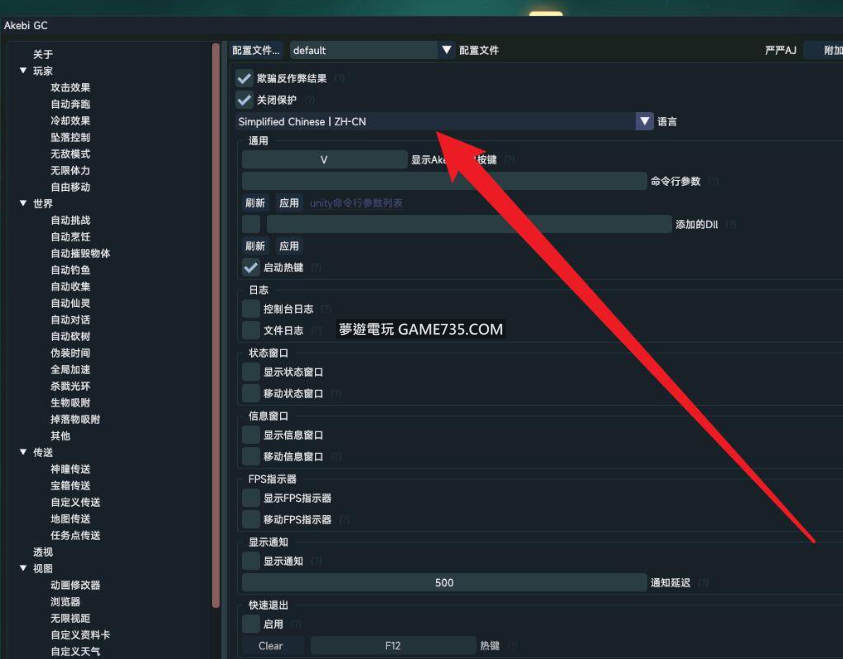Select 无敌模式 in the sidebar
843x659 pixels.
tap(70, 154)
